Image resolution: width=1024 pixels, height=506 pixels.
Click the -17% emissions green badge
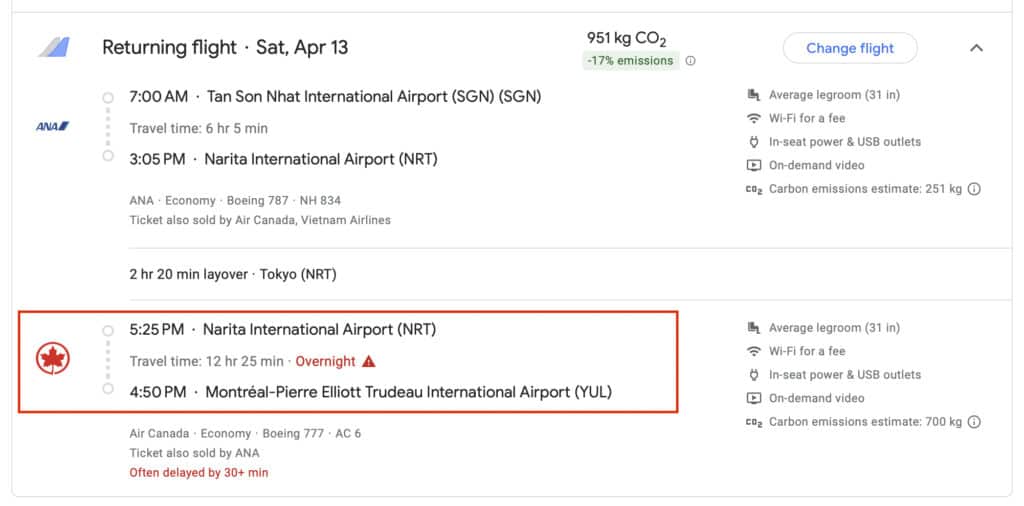(x=630, y=61)
